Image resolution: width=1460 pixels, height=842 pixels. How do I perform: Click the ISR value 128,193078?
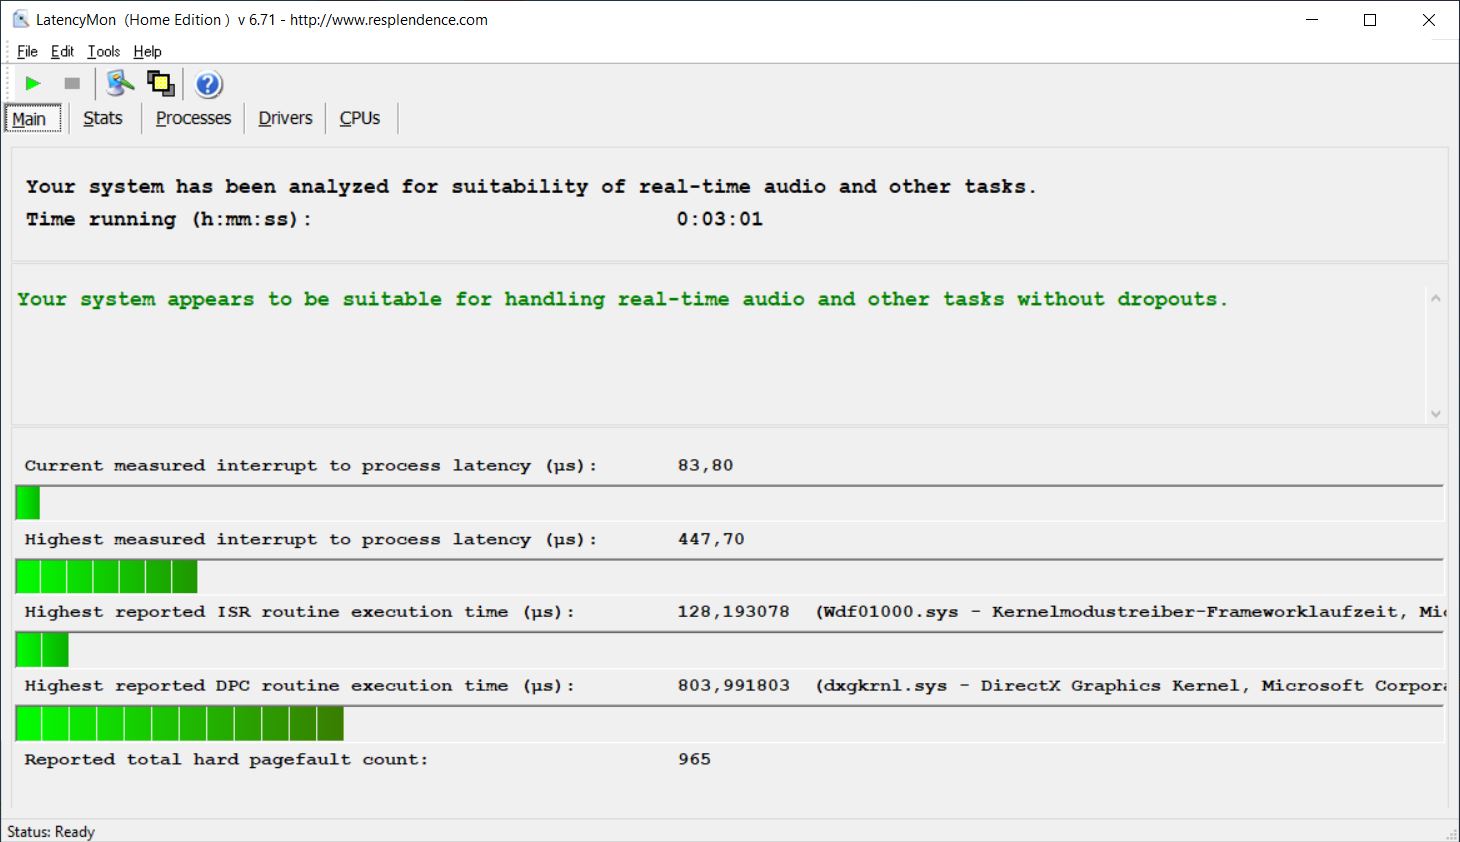click(733, 612)
